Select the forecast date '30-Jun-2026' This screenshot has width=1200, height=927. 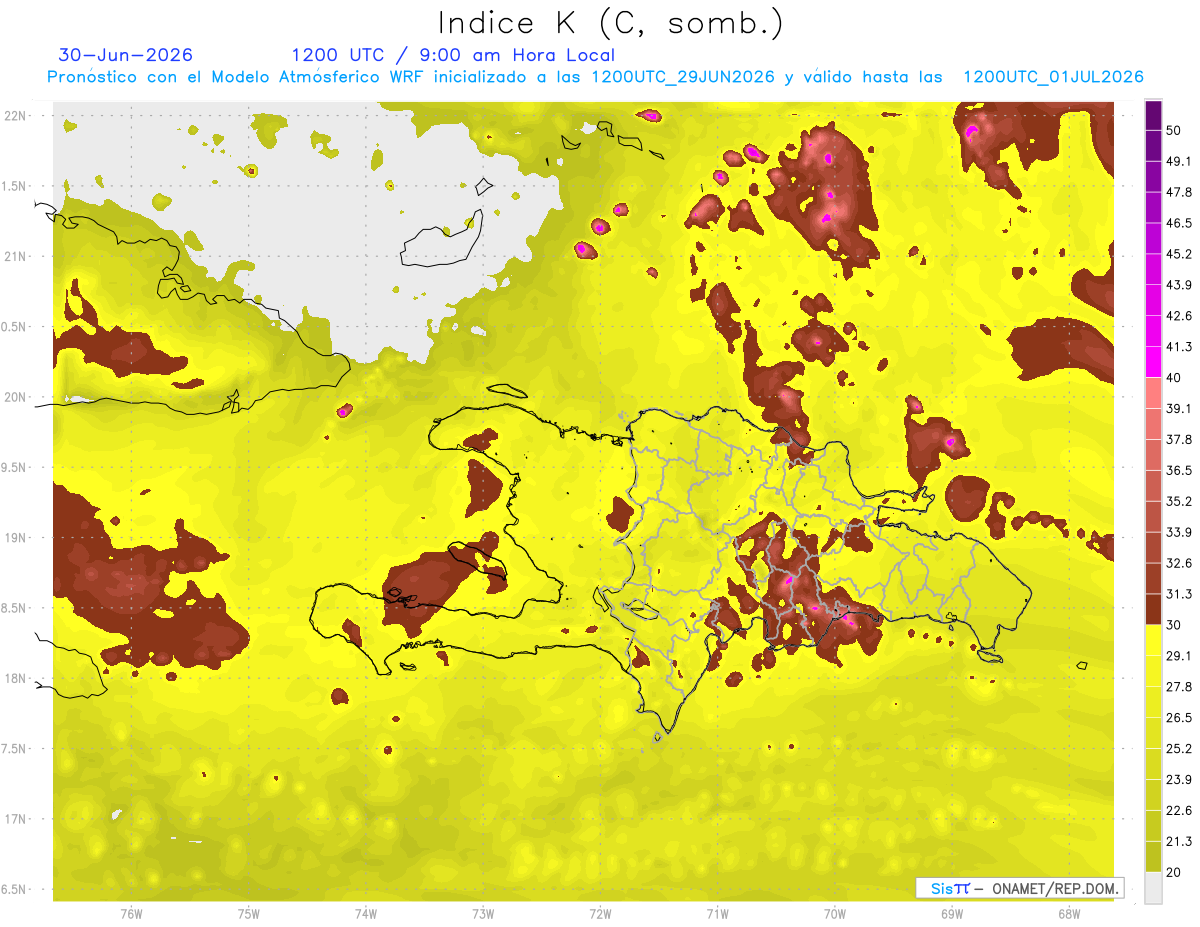click(x=126, y=55)
